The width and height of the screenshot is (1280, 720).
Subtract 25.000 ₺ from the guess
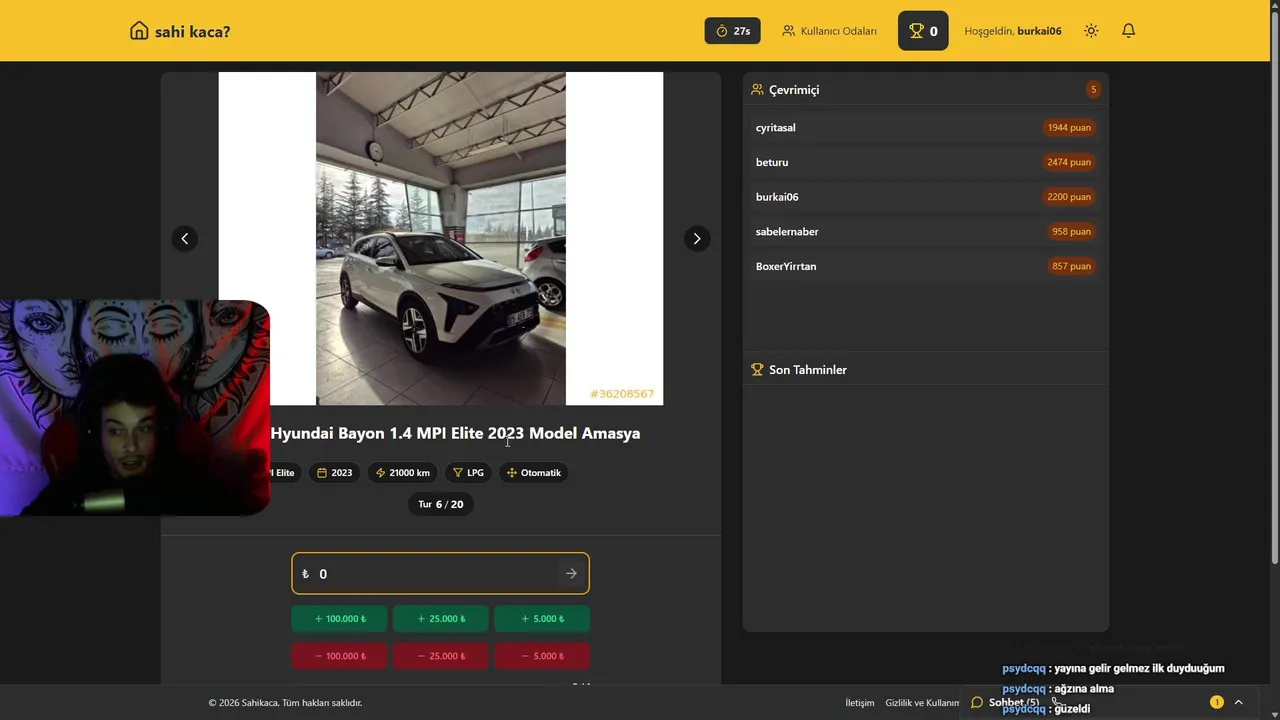[x=441, y=656]
